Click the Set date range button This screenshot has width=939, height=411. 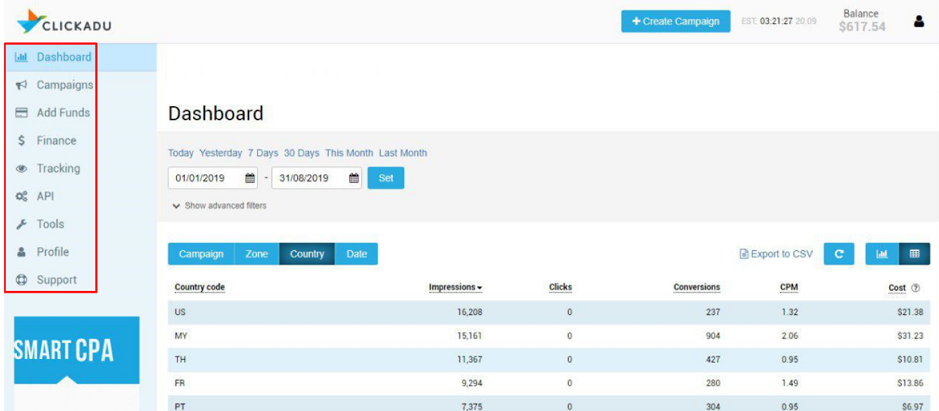click(386, 178)
